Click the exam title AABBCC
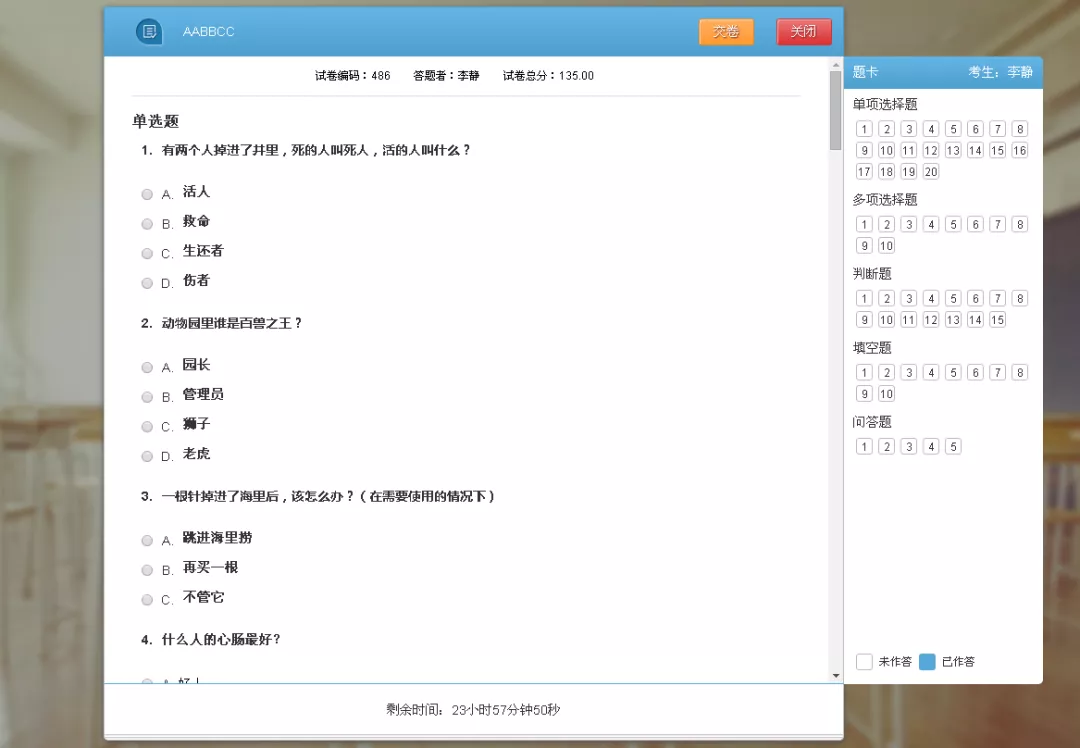Screen dimensions: 1080x748 pyautogui.click(x=209, y=32)
